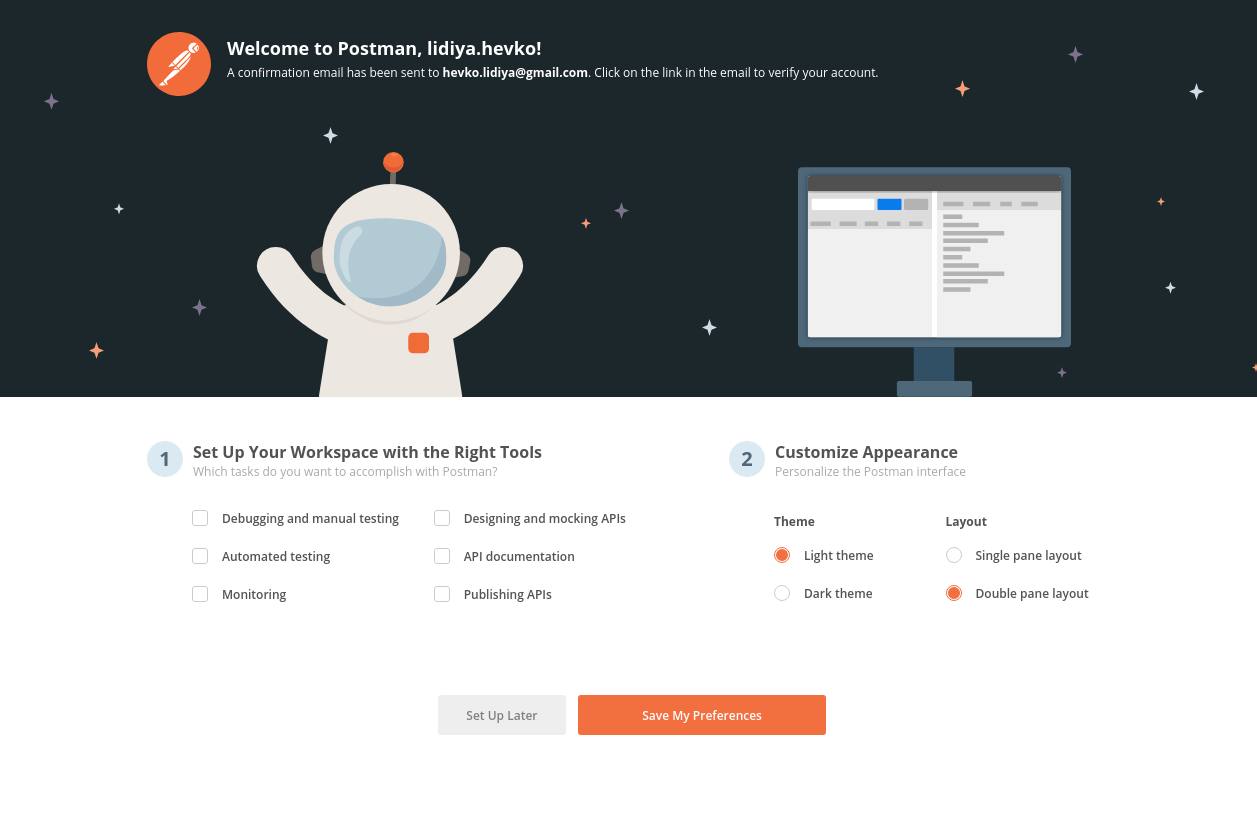Click the hevko.lidiya@gmail.com email text
The height and width of the screenshot is (823, 1257).
[515, 72]
